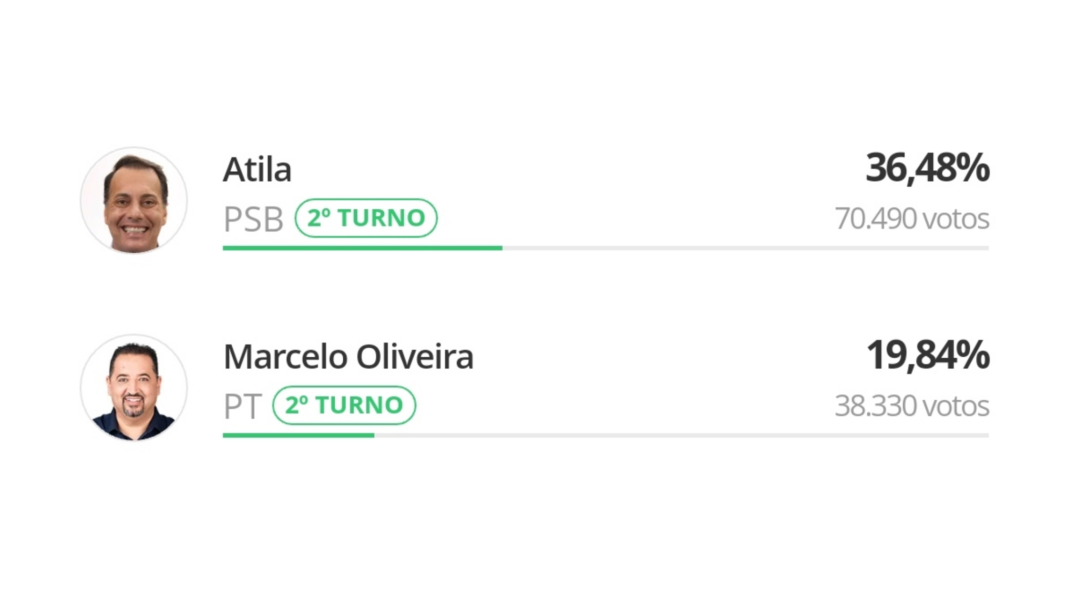Click where Marcelo Oliveira's green bar ends
Viewport: 1068px width, 601px height.
coord(373,435)
